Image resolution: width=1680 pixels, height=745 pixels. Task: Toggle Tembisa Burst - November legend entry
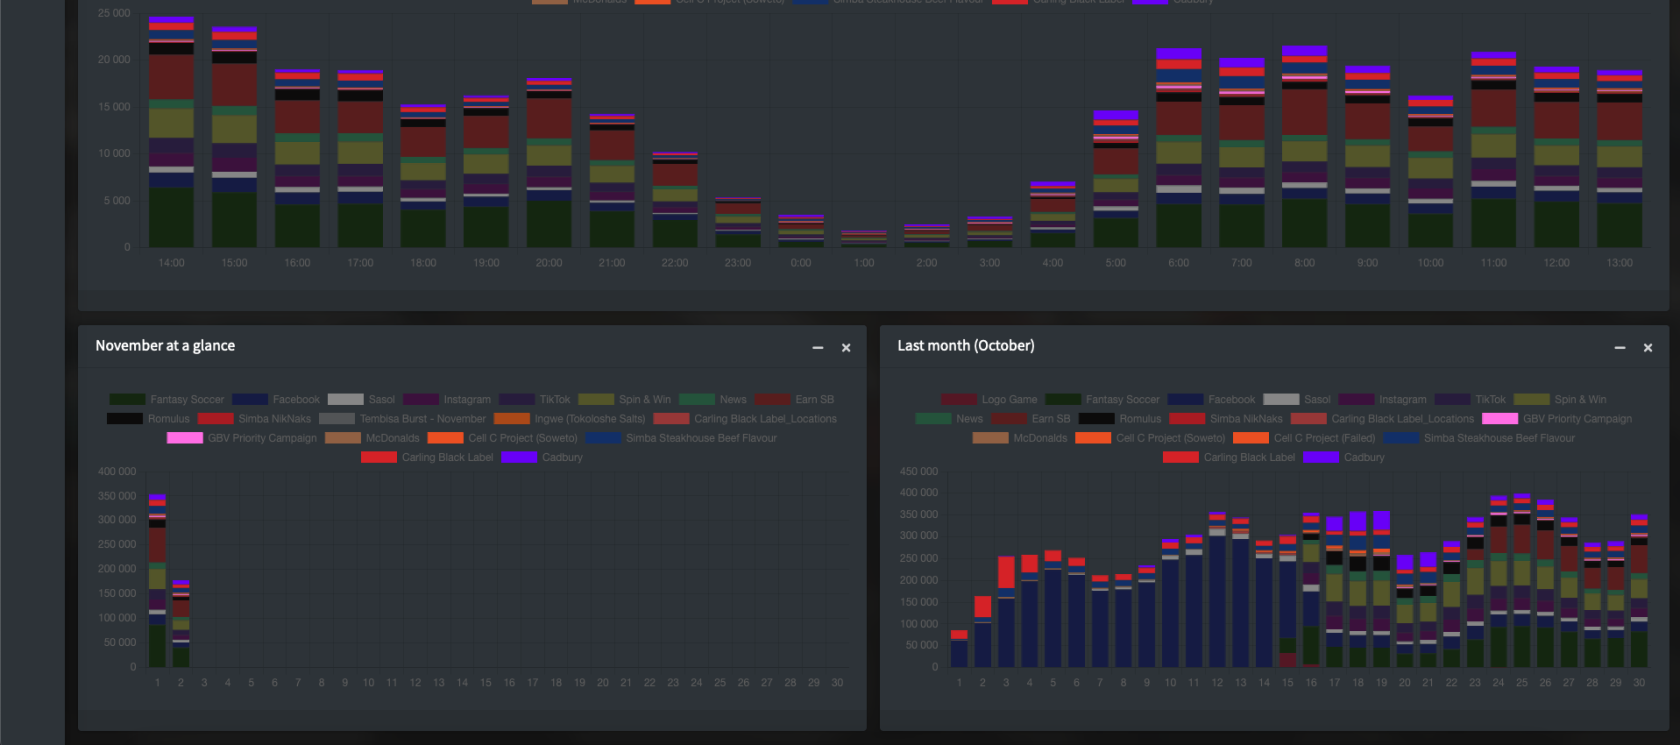click(402, 419)
